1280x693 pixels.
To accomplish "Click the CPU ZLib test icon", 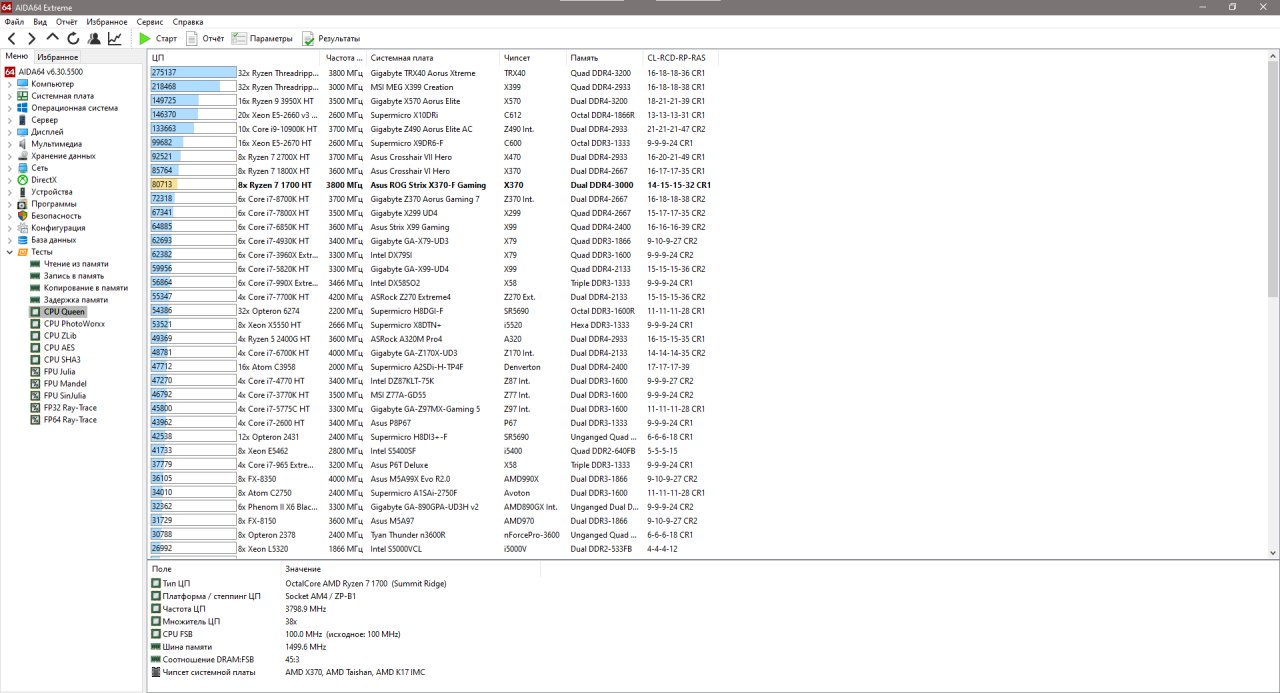I will (35, 336).
